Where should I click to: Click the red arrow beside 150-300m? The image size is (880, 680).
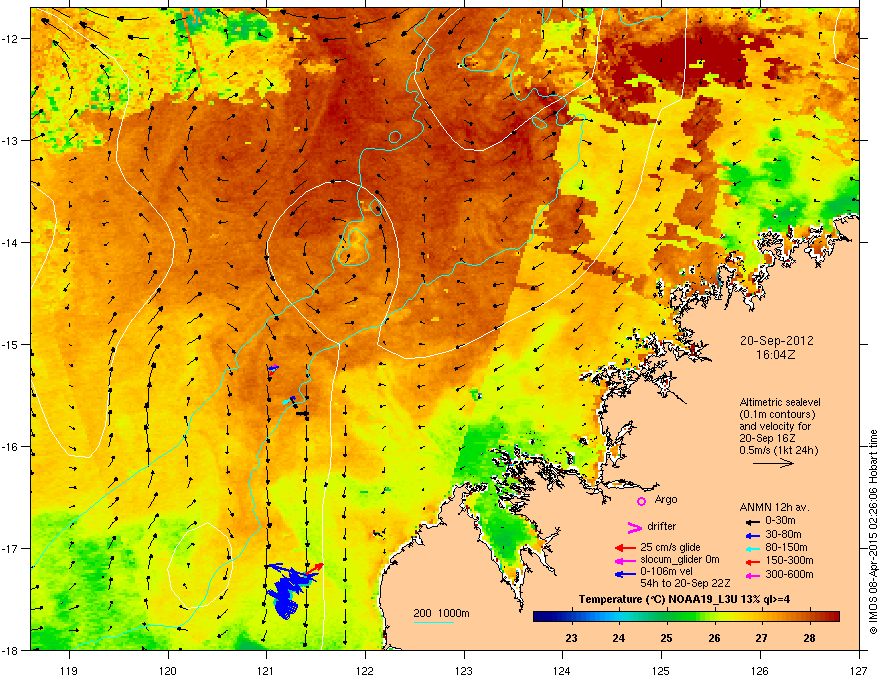tap(751, 562)
